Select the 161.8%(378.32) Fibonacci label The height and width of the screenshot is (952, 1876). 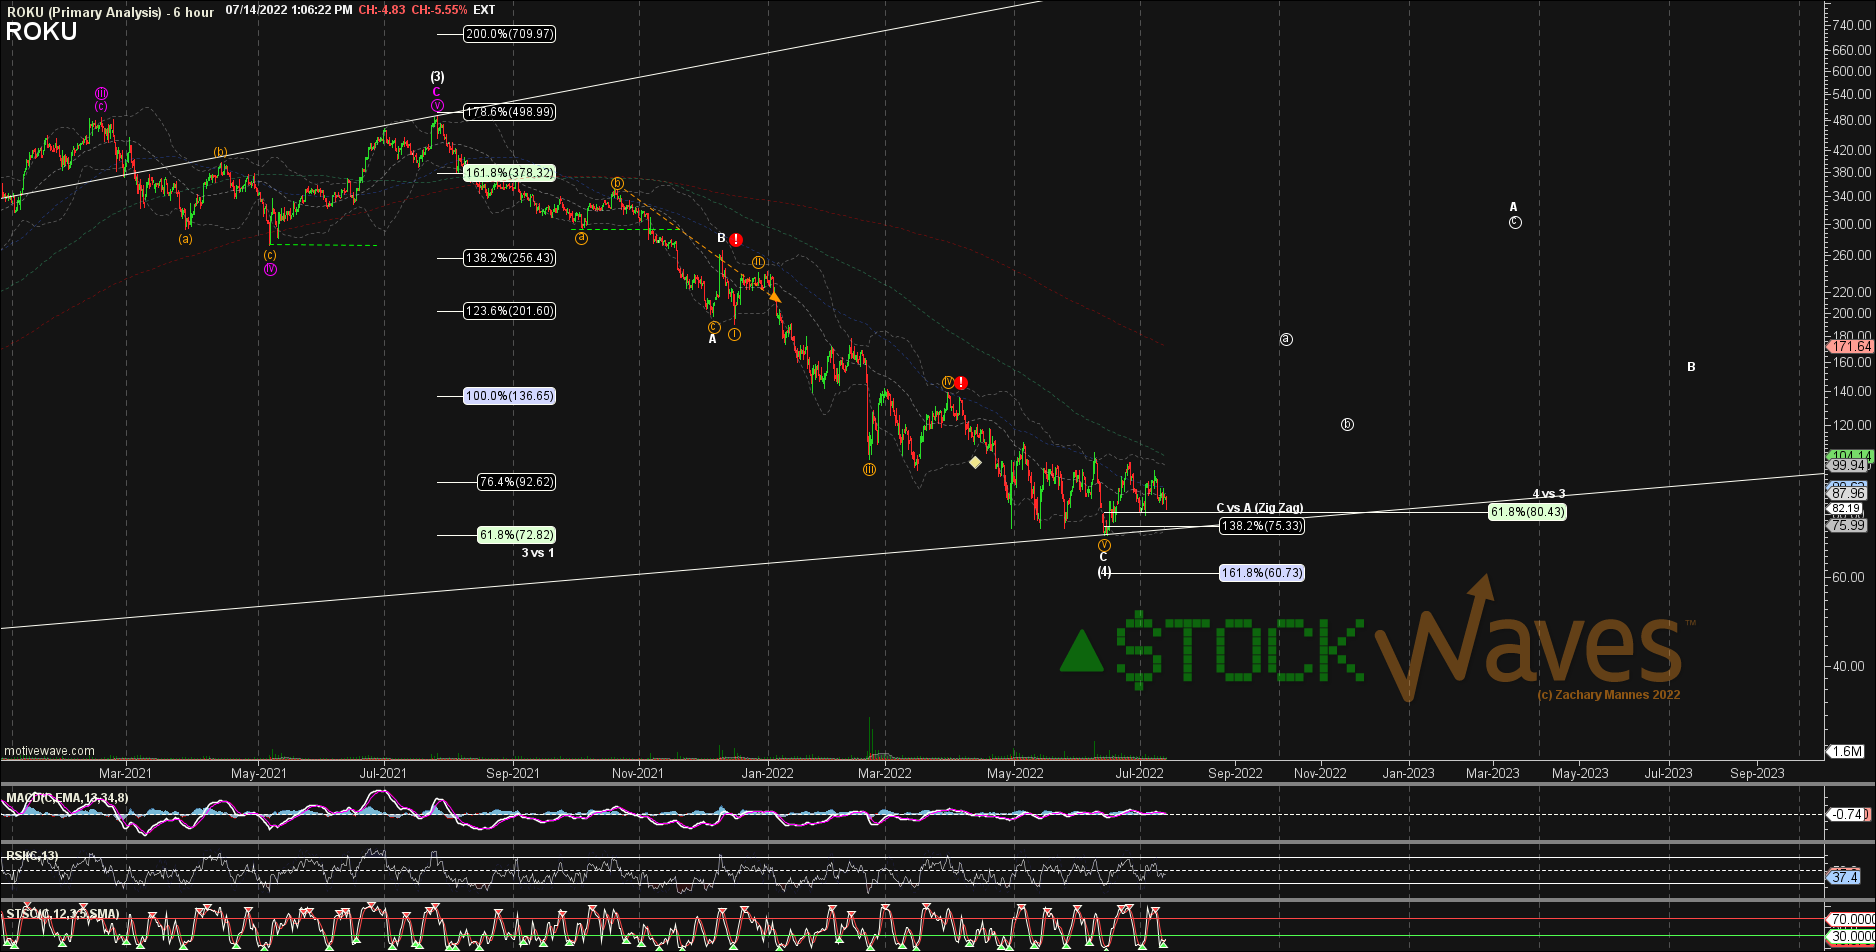coord(510,173)
